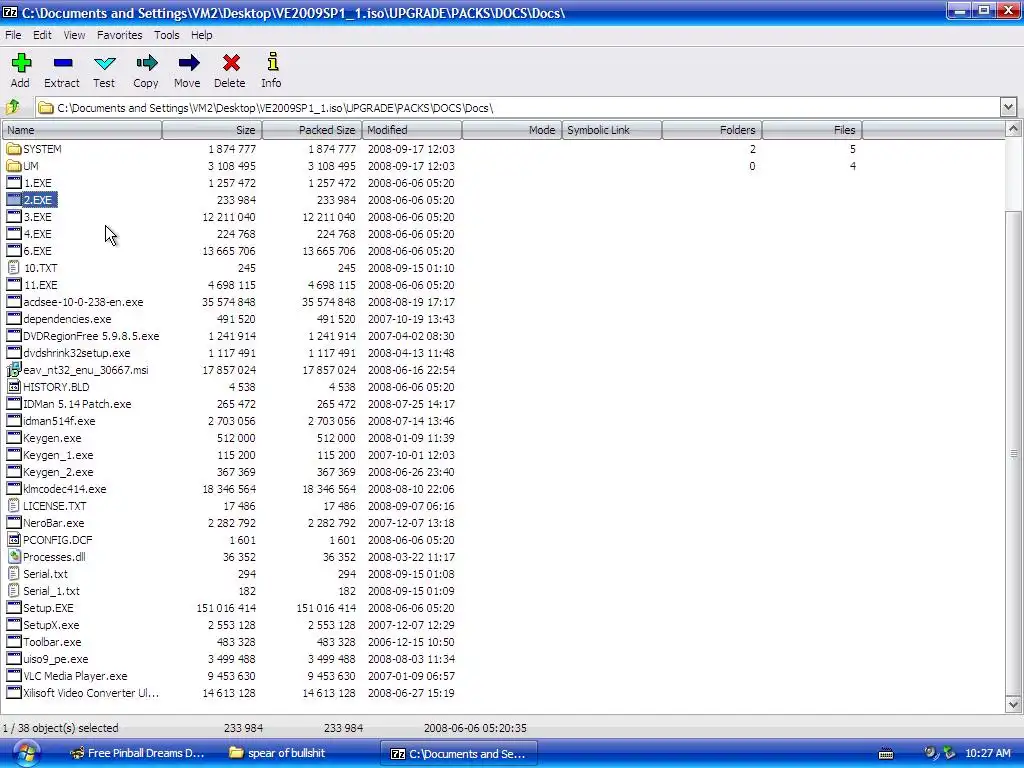Sort by the Modified column header

[412, 130]
